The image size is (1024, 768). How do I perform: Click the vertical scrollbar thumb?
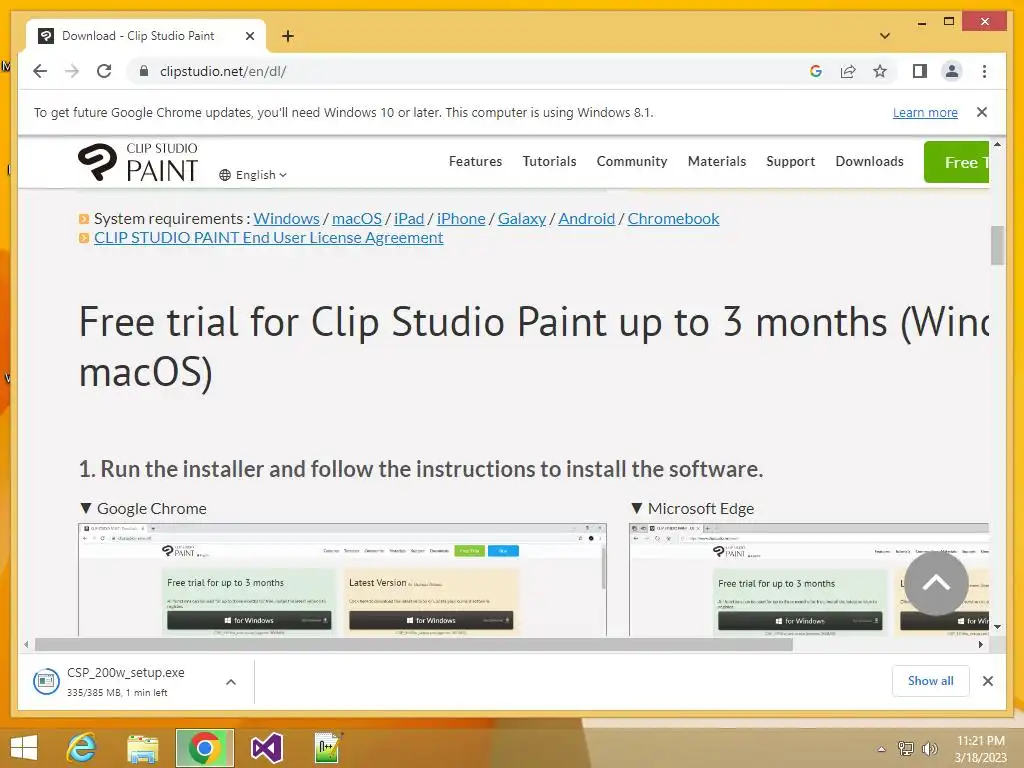pos(997,245)
